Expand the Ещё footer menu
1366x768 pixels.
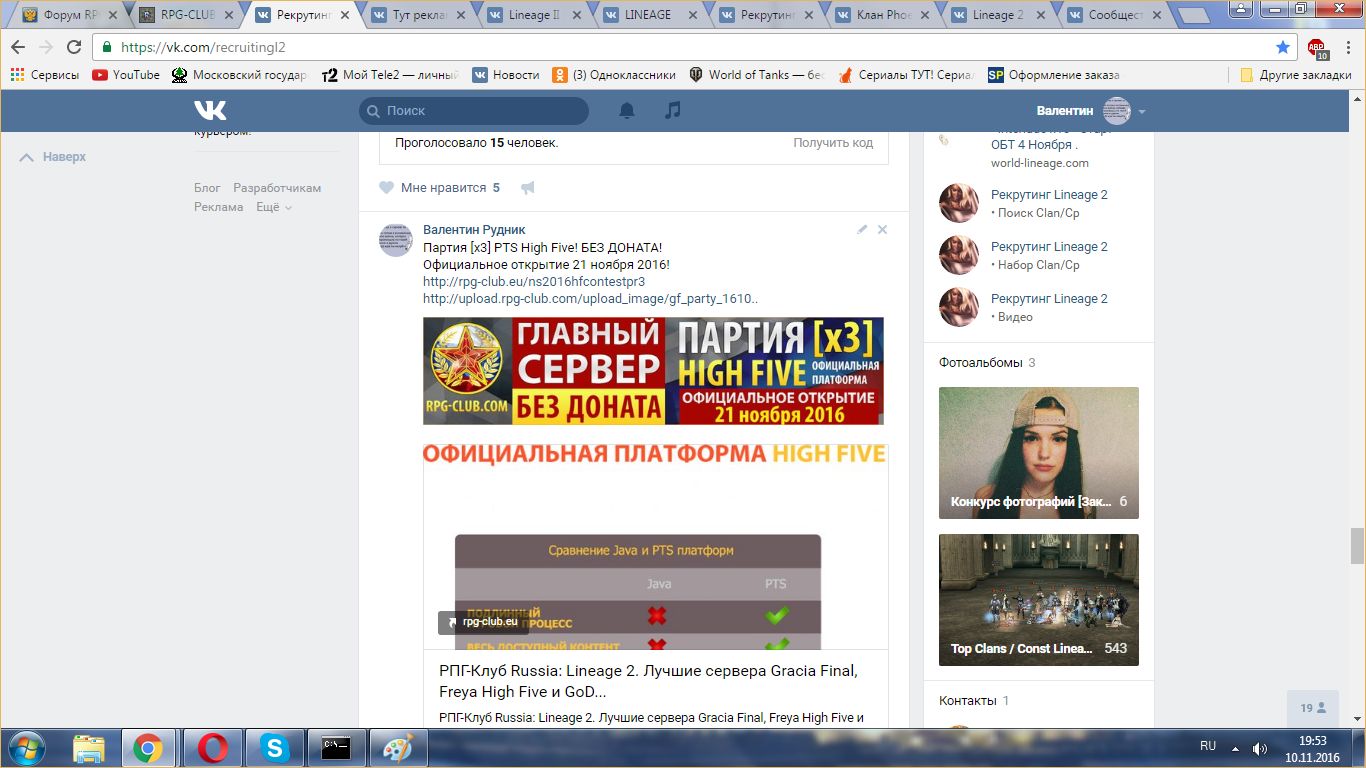coord(274,207)
